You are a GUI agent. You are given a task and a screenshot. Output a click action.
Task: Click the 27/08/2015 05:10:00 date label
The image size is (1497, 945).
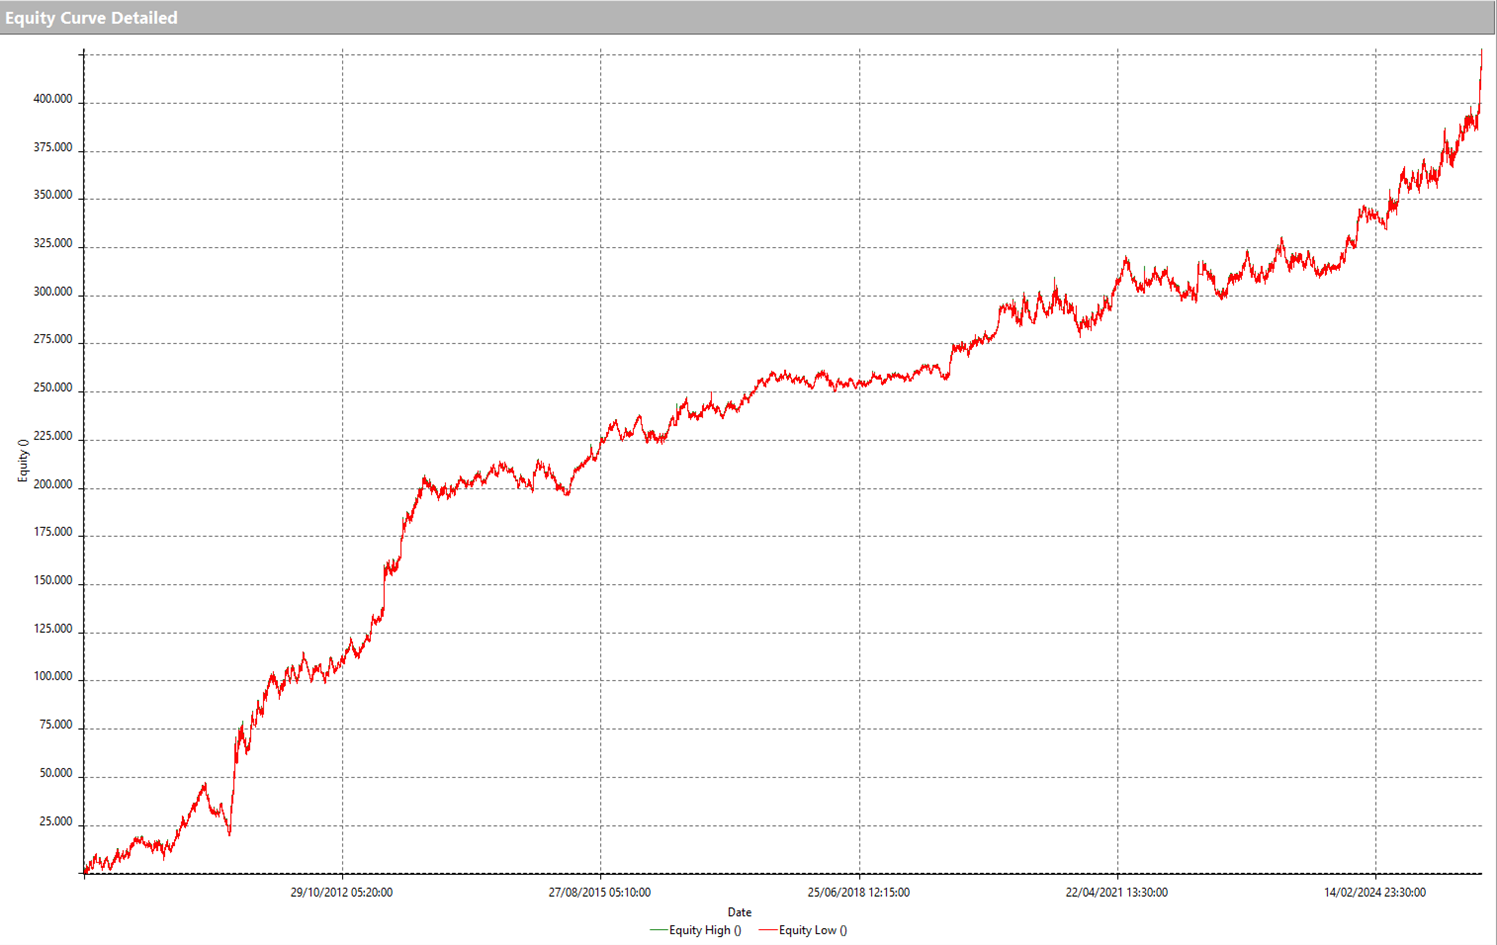(x=599, y=892)
